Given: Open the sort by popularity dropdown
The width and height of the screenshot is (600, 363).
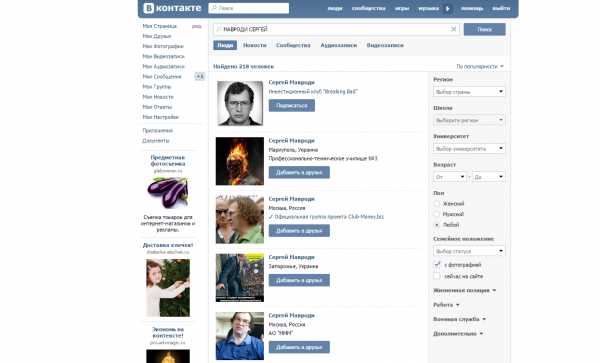Looking at the screenshot, I should point(480,67).
